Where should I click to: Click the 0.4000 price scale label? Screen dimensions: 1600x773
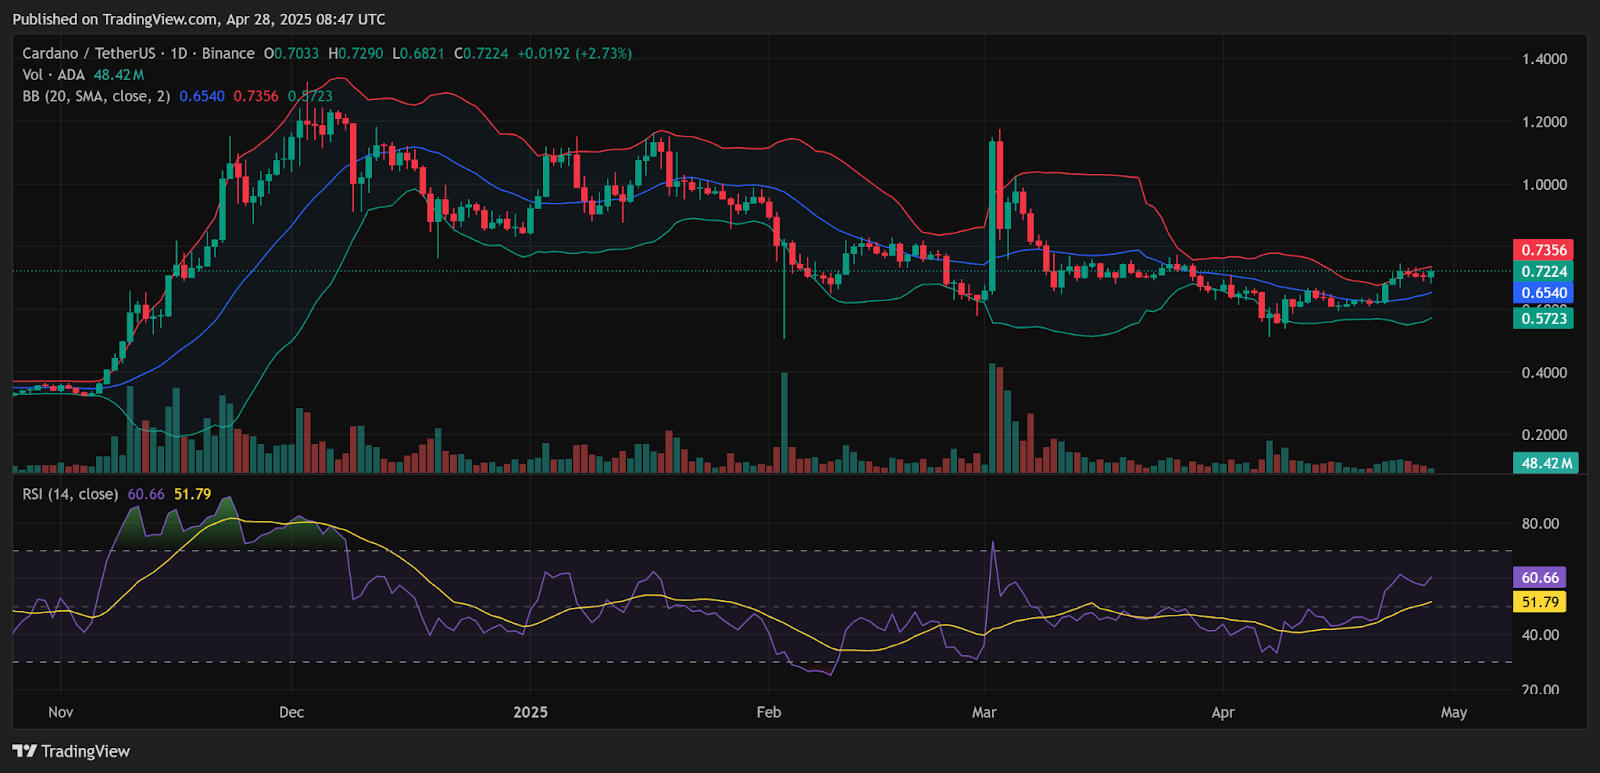click(1544, 373)
